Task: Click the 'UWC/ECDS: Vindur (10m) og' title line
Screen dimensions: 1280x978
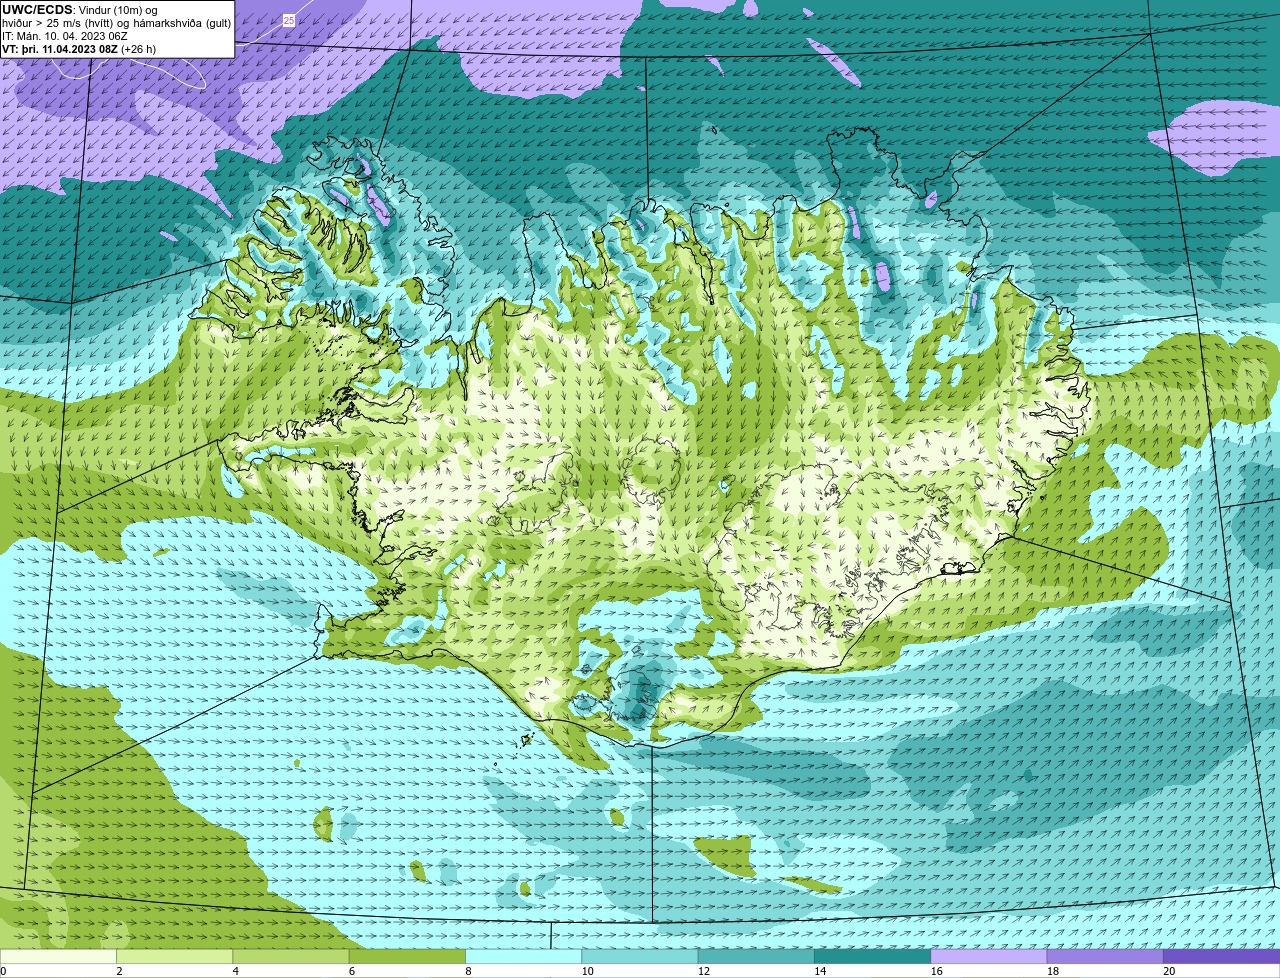Action: pyautogui.click(x=80, y=10)
